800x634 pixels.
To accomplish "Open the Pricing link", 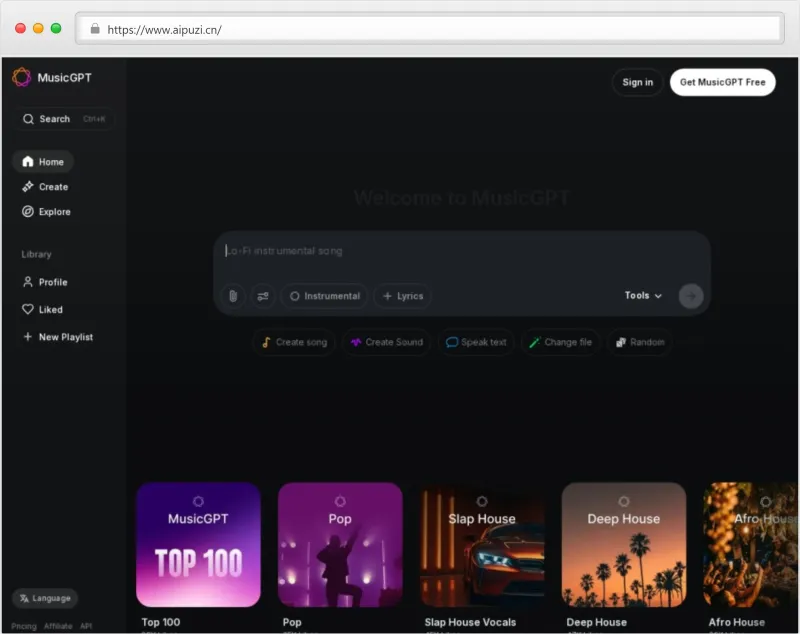I will click(x=26, y=625).
